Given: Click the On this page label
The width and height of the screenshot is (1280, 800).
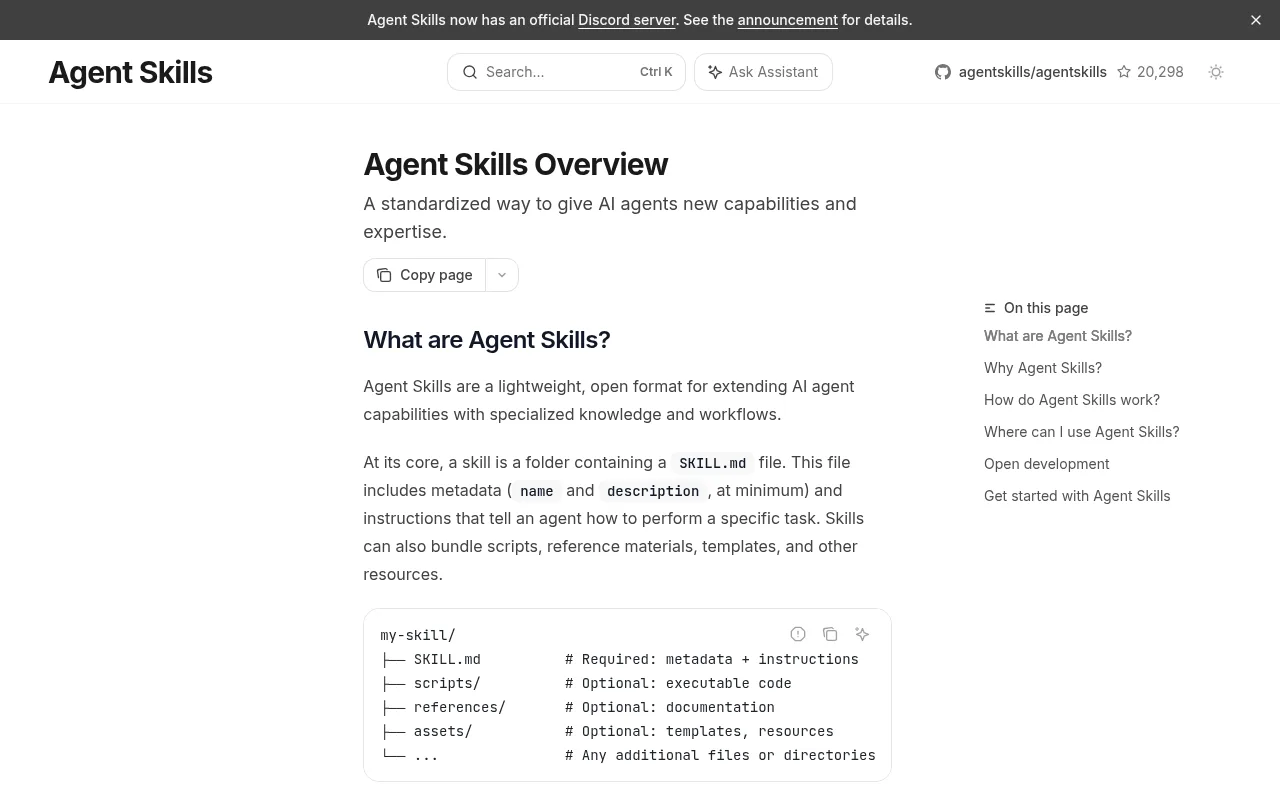Looking at the screenshot, I should [x=1046, y=308].
